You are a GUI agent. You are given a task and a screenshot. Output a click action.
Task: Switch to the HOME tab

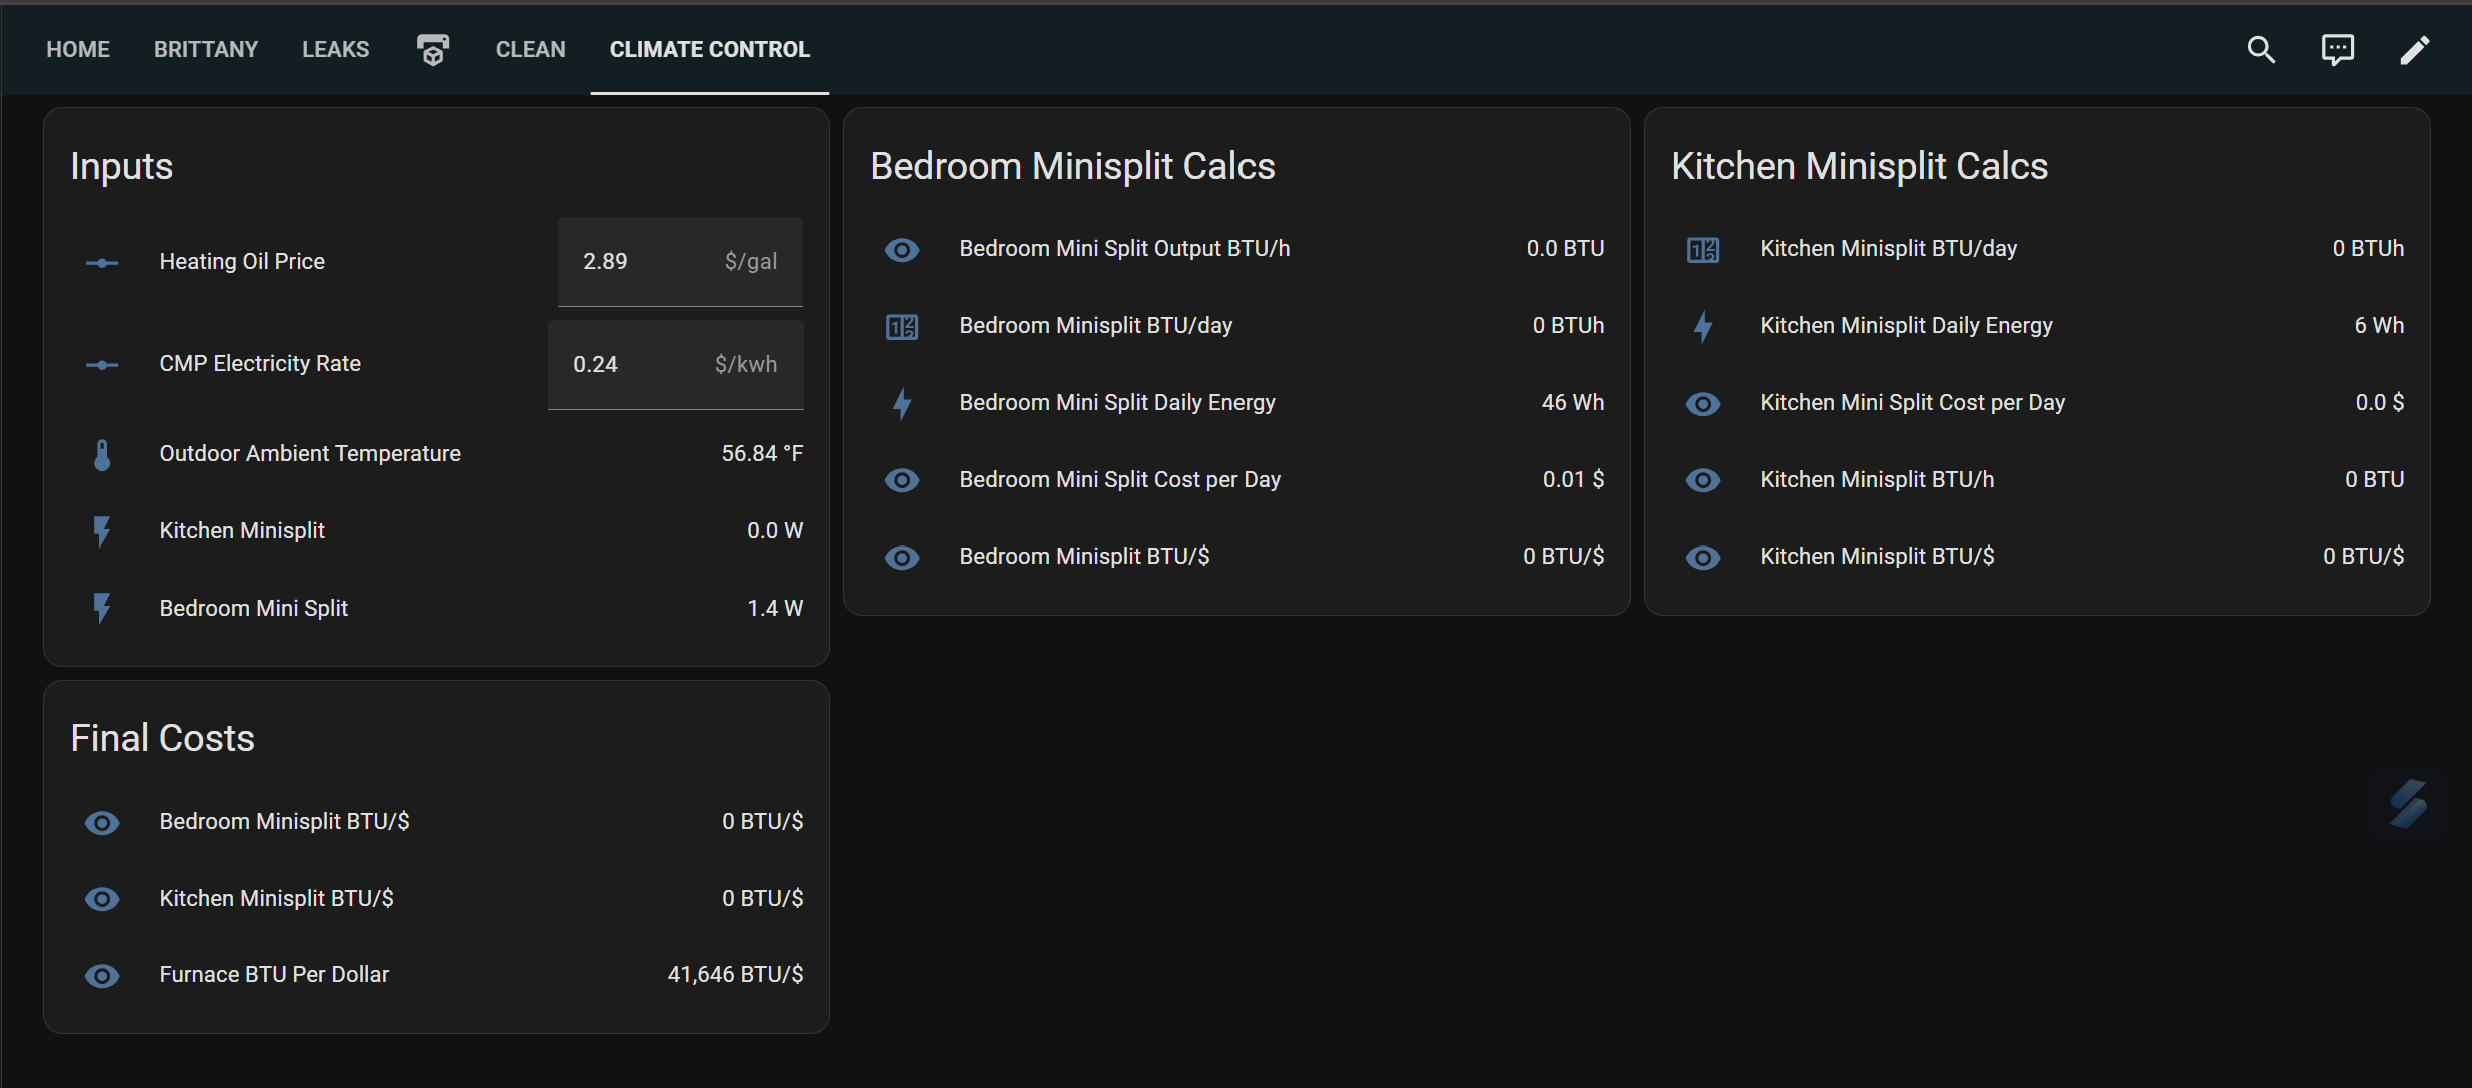pyautogui.click(x=78, y=49)
